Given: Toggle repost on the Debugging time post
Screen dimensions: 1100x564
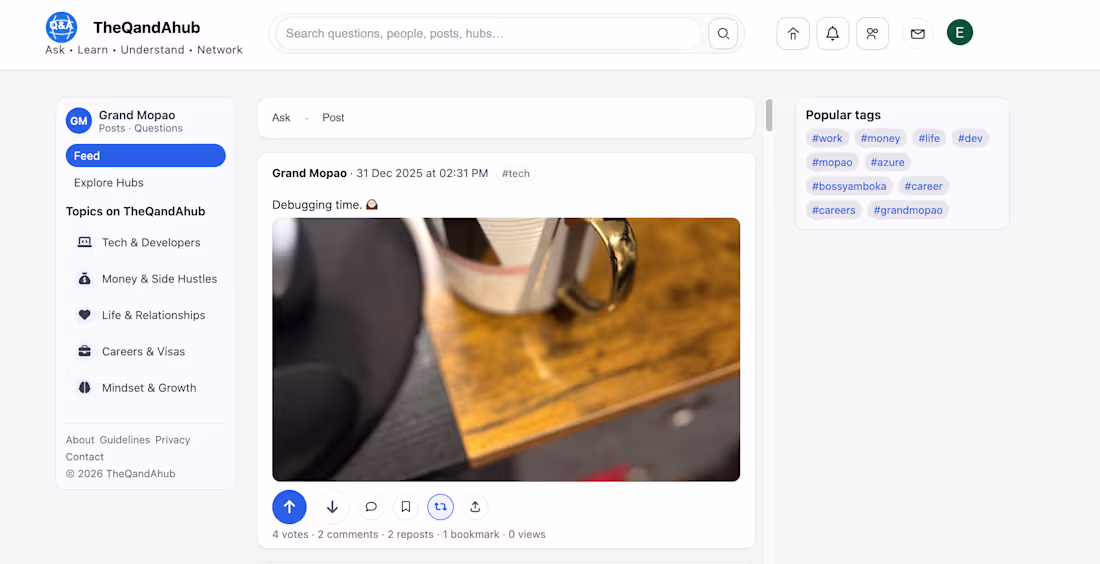Looking at the screenshot, I should (441, 506).
